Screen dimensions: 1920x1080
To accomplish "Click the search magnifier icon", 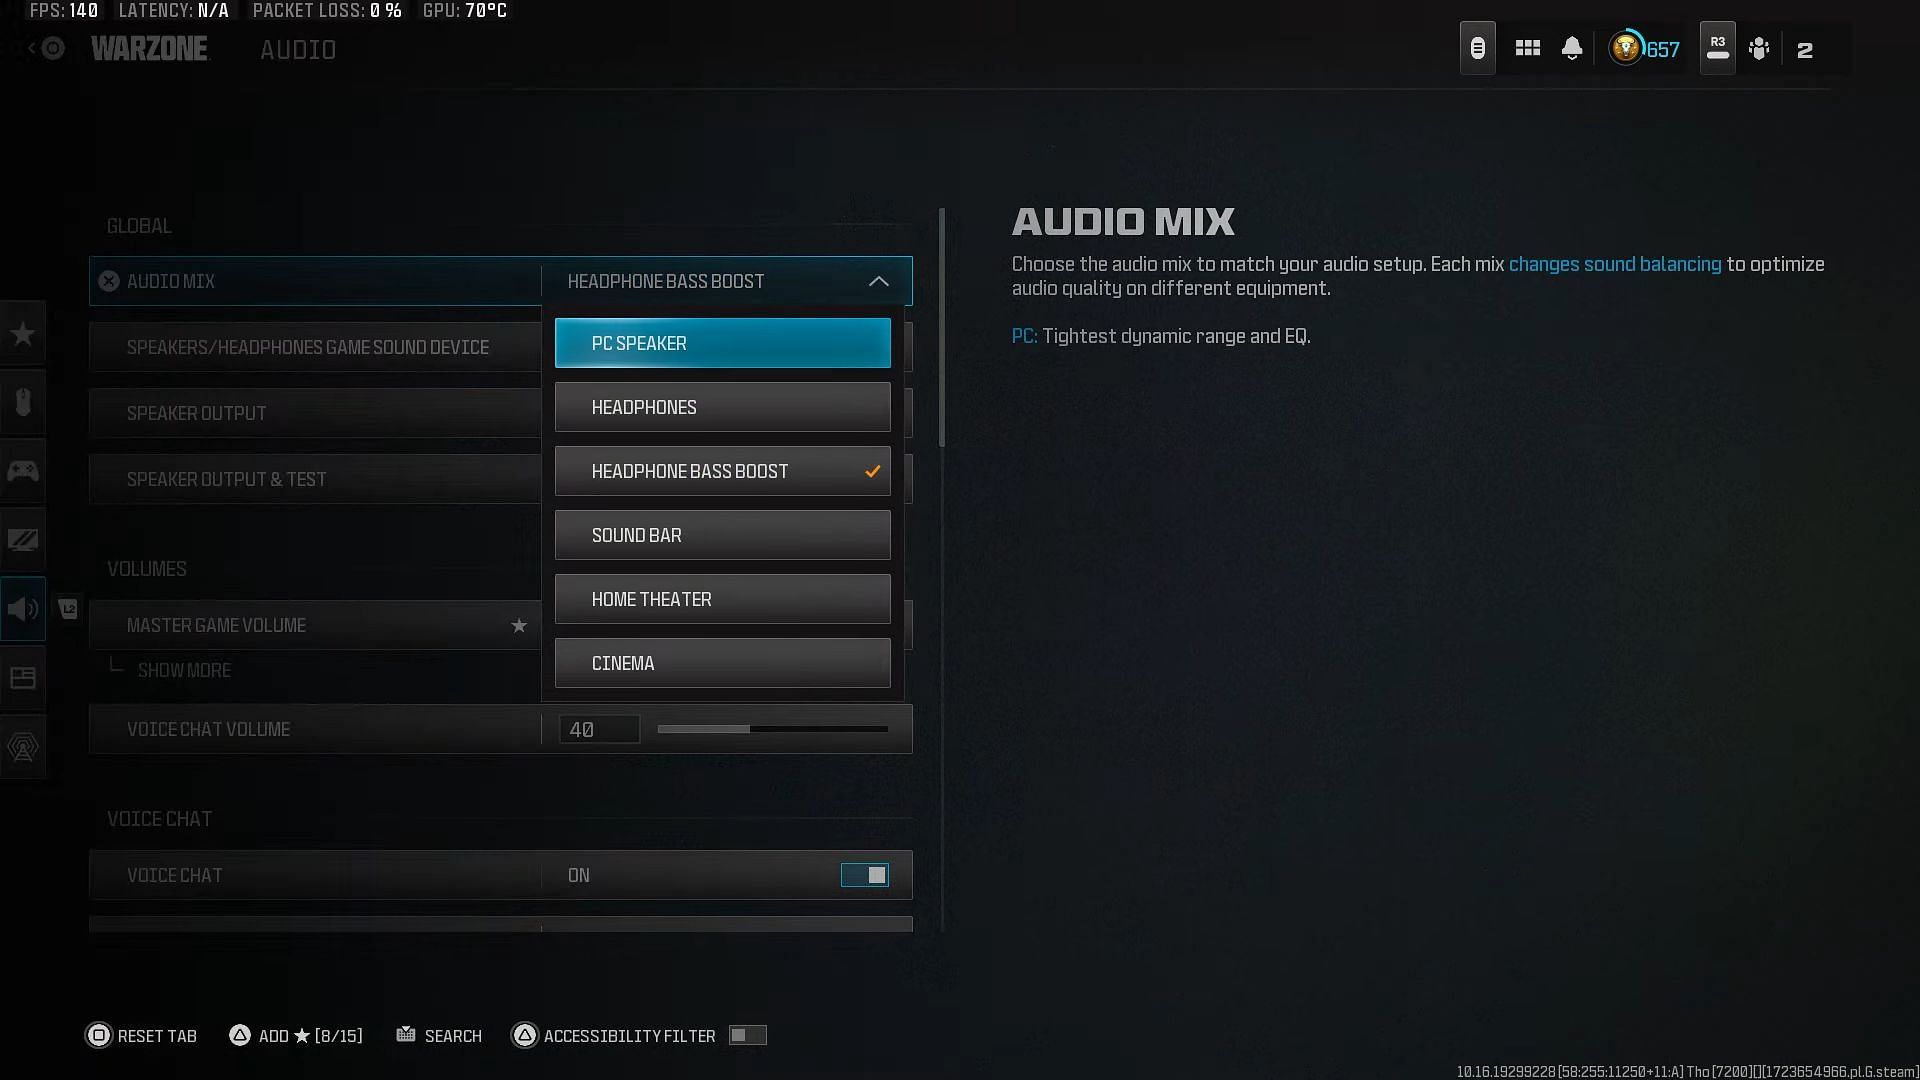I will [x=405, y=1034].
